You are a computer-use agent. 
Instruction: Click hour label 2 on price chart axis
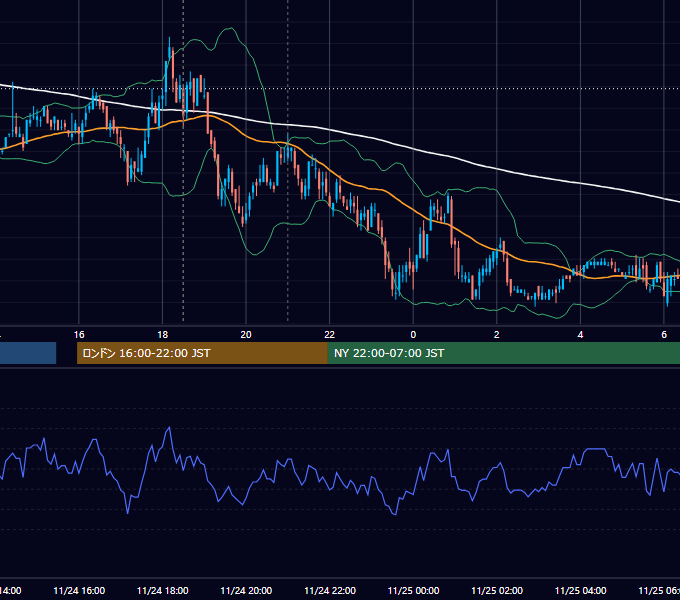[497, 335]
